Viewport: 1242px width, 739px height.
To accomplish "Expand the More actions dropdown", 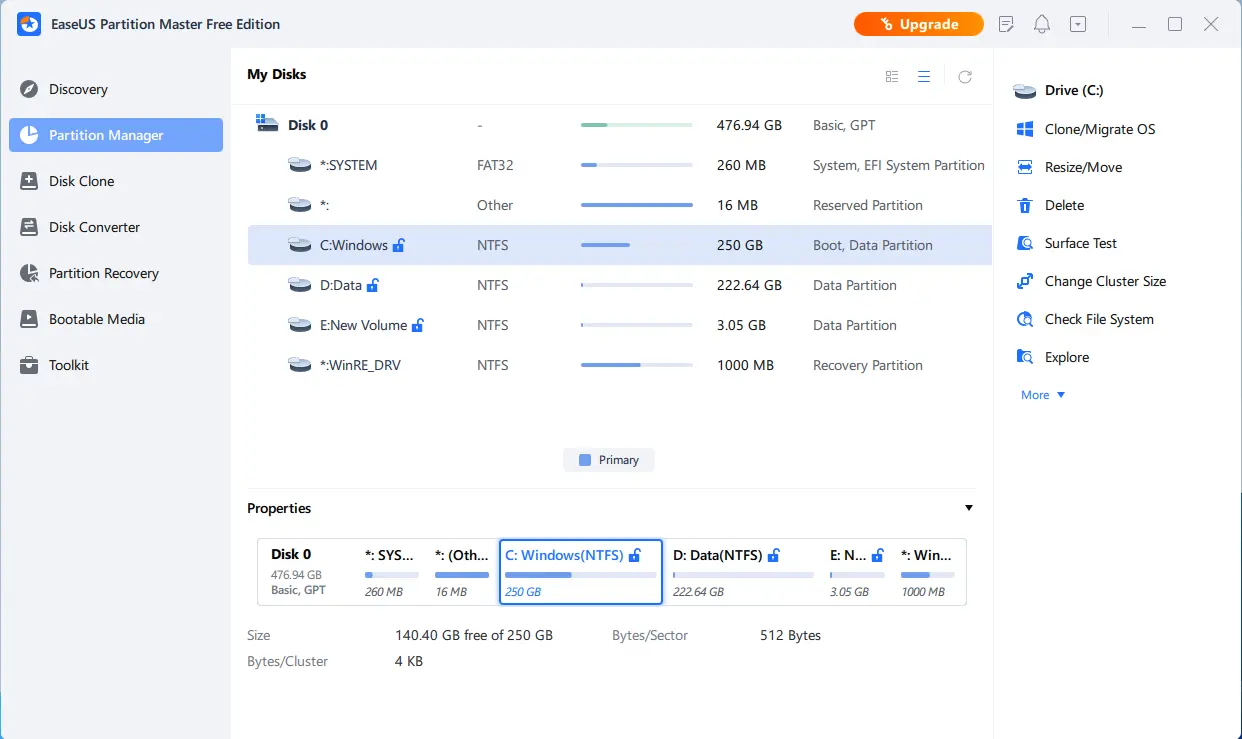I will (1043, 395).
